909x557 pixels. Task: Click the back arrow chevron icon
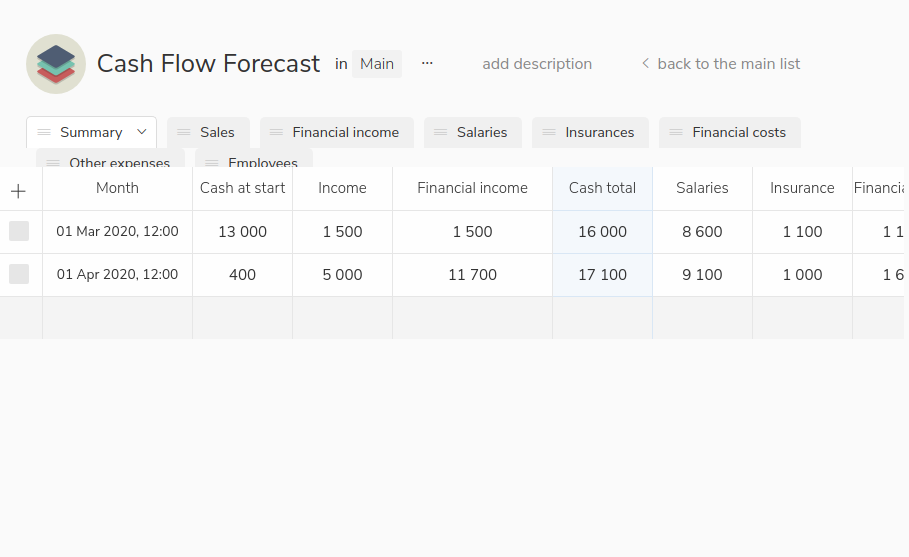click(645, 64)
